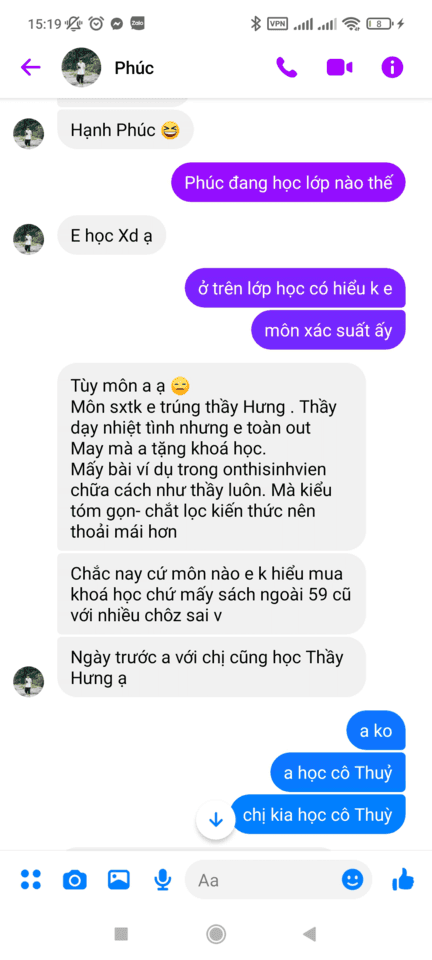Tap the microphone to record voice message
The image size is (432, 960).
(x=162, y=880)
